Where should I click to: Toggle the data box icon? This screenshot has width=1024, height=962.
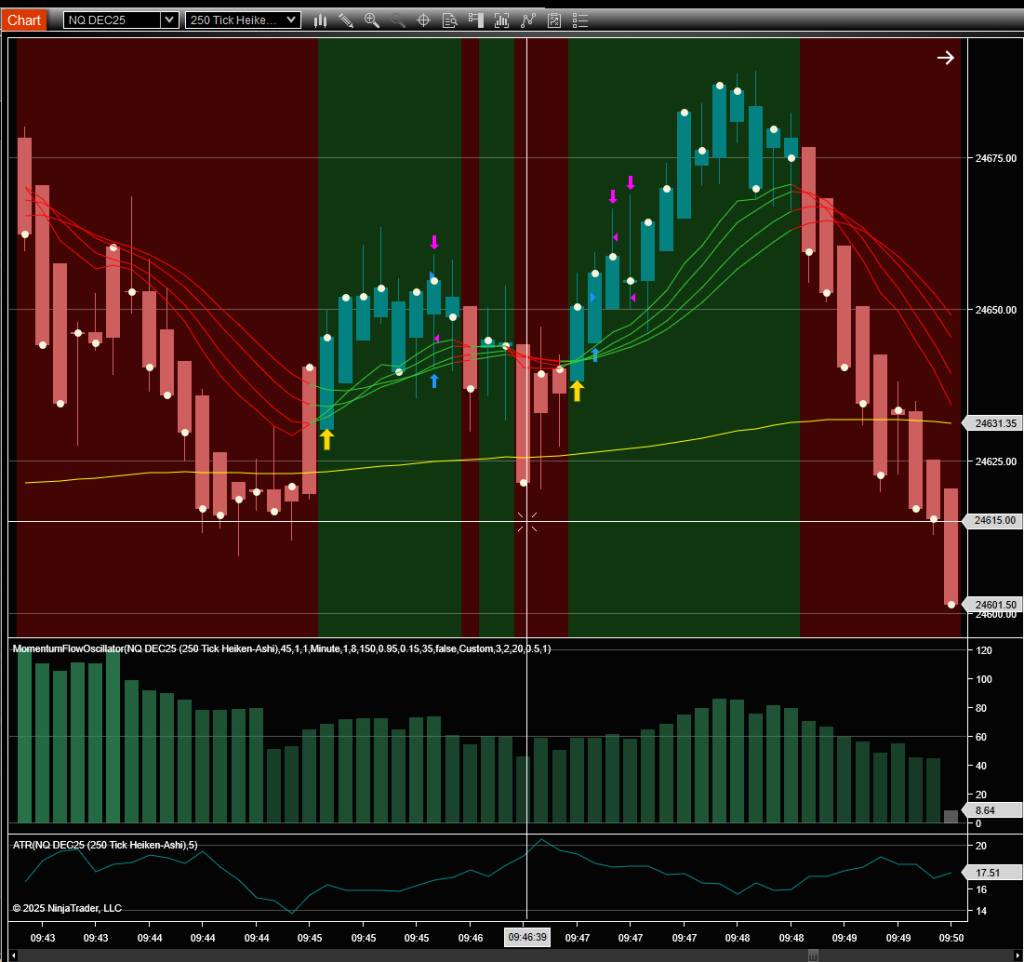449,20
